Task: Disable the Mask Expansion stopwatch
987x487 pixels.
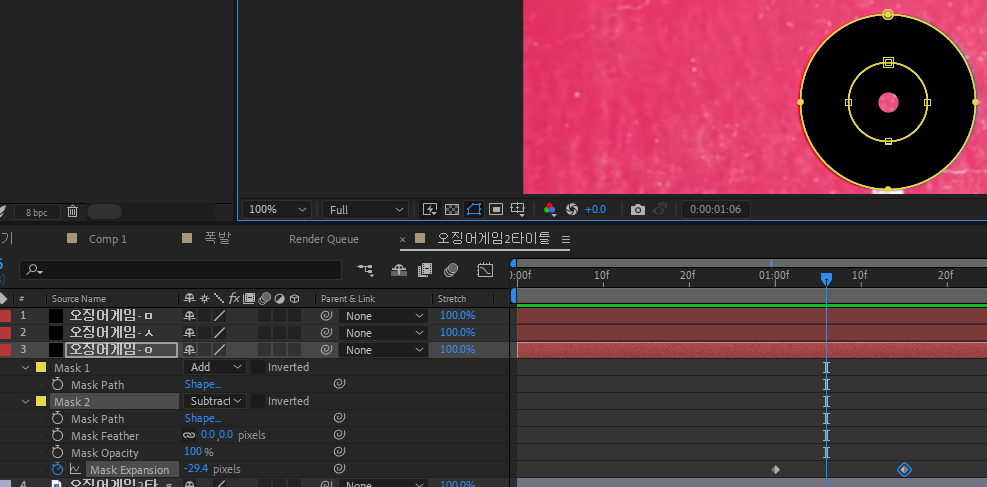Action: click(58, 469)
